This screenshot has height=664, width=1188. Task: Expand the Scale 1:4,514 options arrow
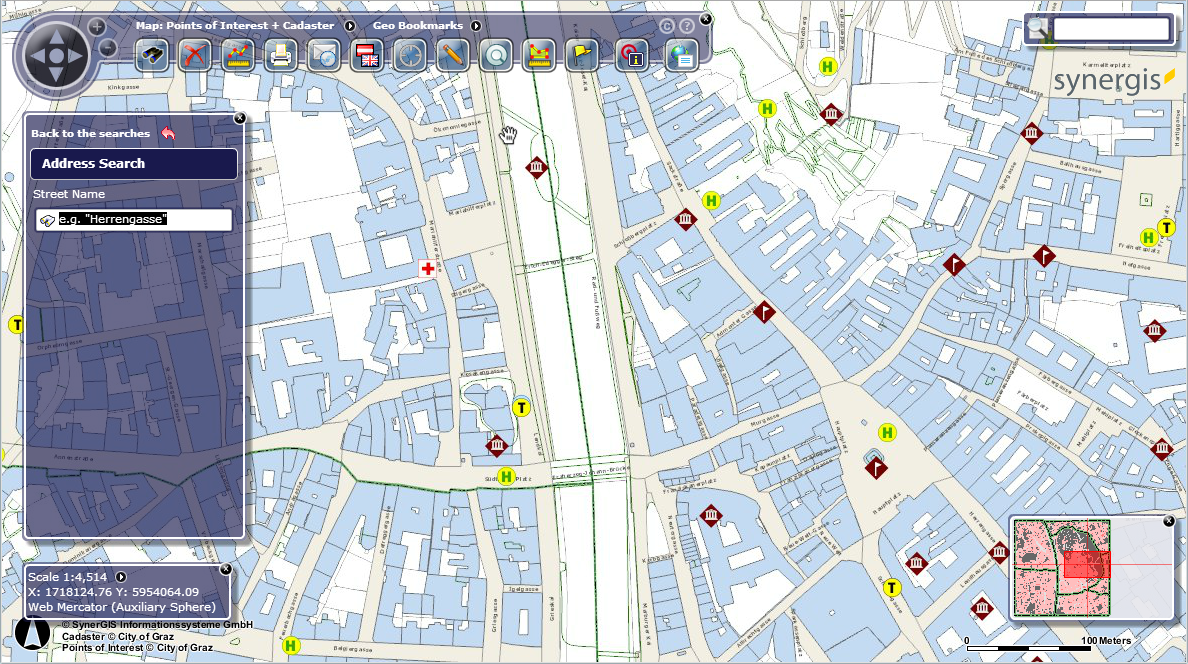(x=120, y=576)
